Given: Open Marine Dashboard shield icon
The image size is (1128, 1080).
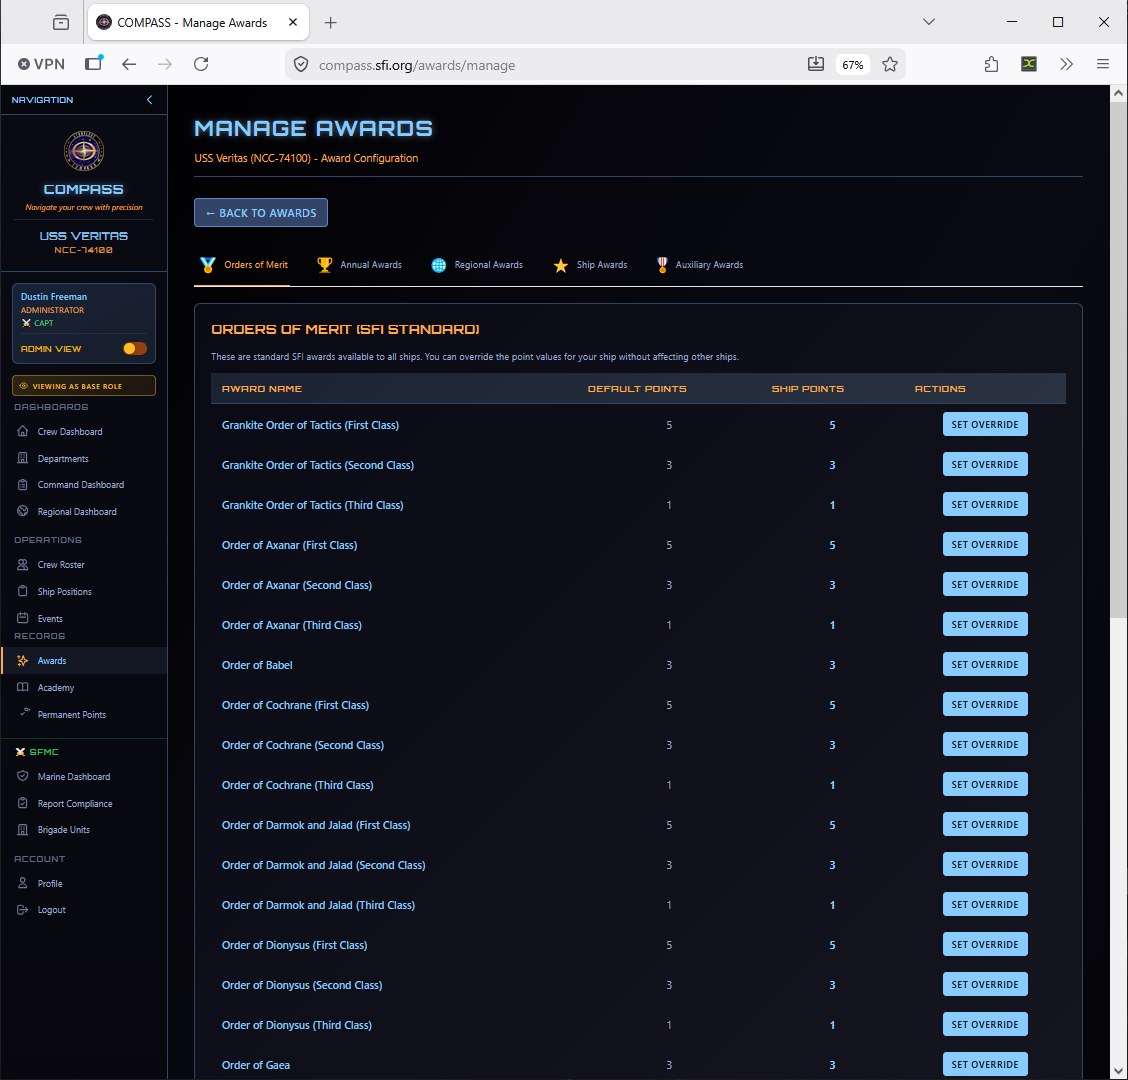Looking at the screenshot, I should point(22,776).
